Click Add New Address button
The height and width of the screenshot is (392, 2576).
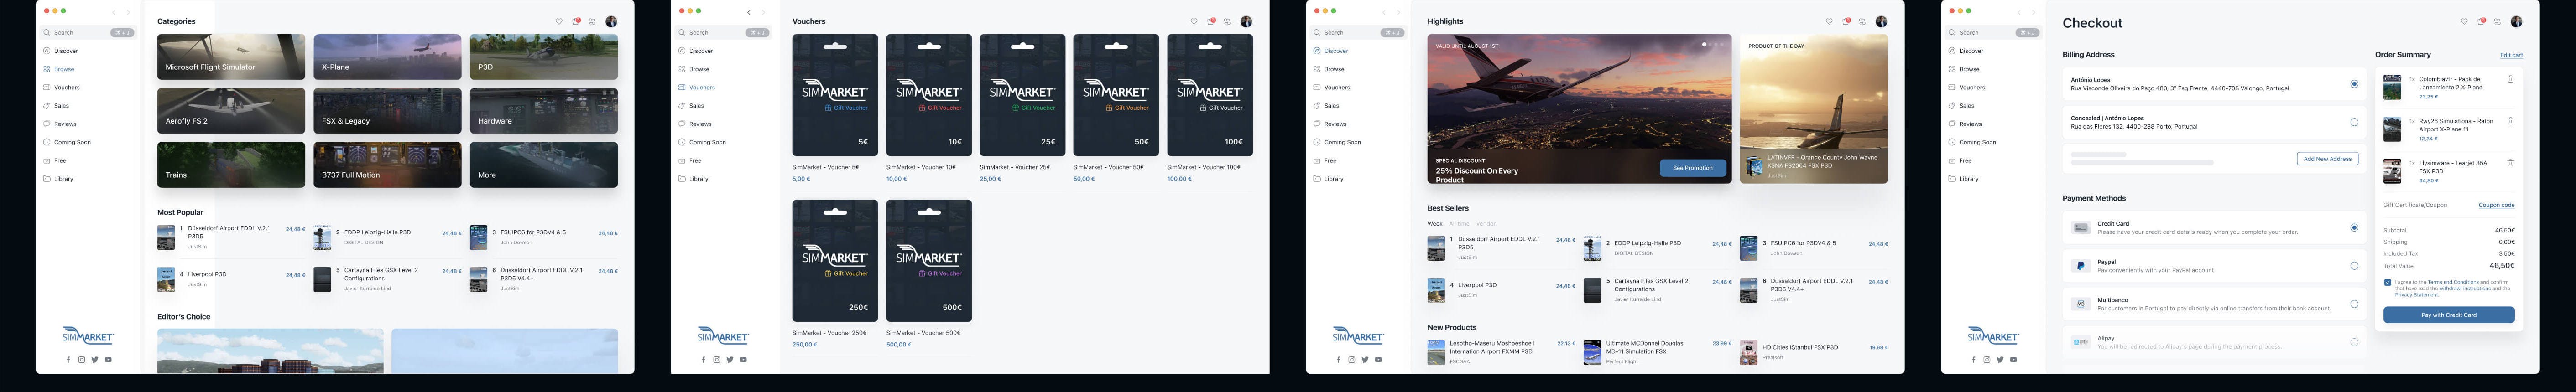point(2327,159)
